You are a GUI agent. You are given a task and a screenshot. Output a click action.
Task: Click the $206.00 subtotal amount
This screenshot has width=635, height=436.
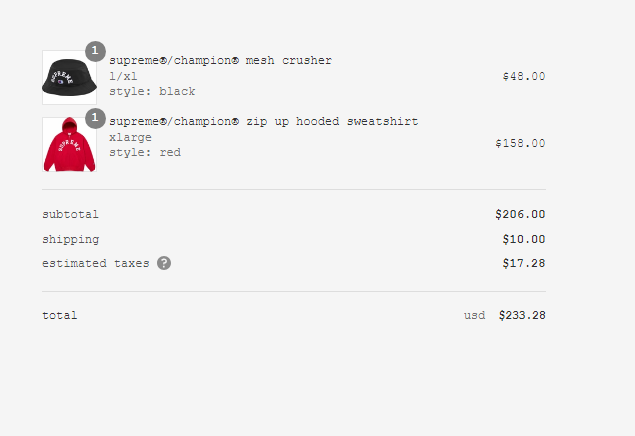(x=520, y=214)
